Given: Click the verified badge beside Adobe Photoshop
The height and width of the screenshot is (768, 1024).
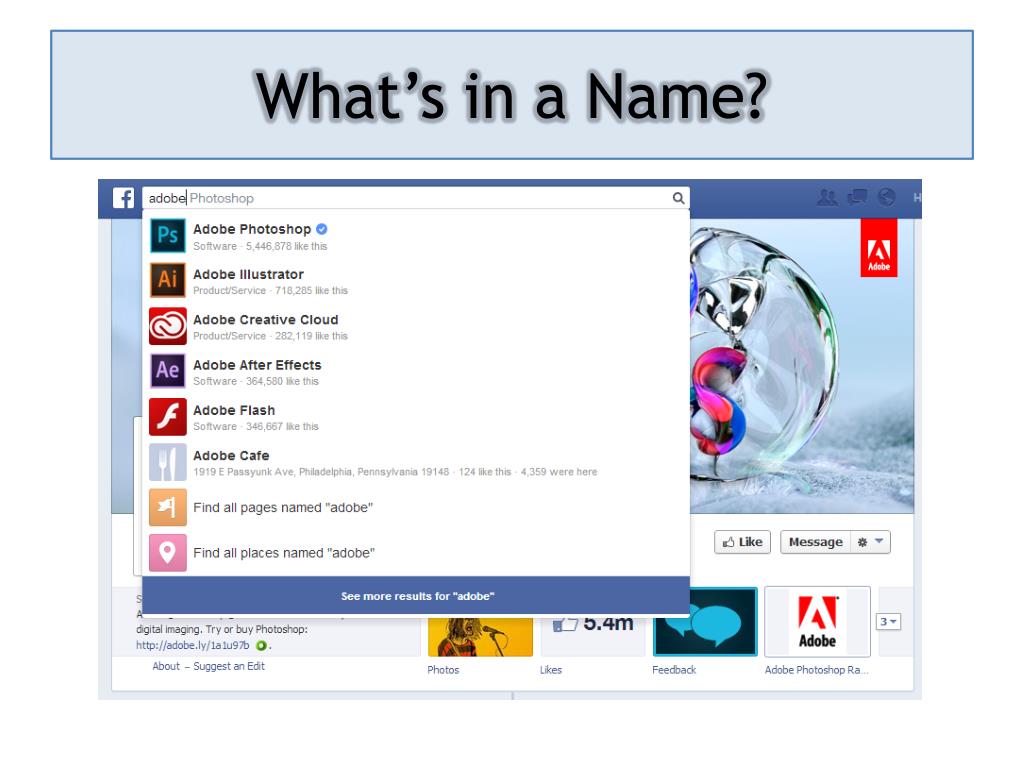Looking at the screenshot, I should point(321,229).
